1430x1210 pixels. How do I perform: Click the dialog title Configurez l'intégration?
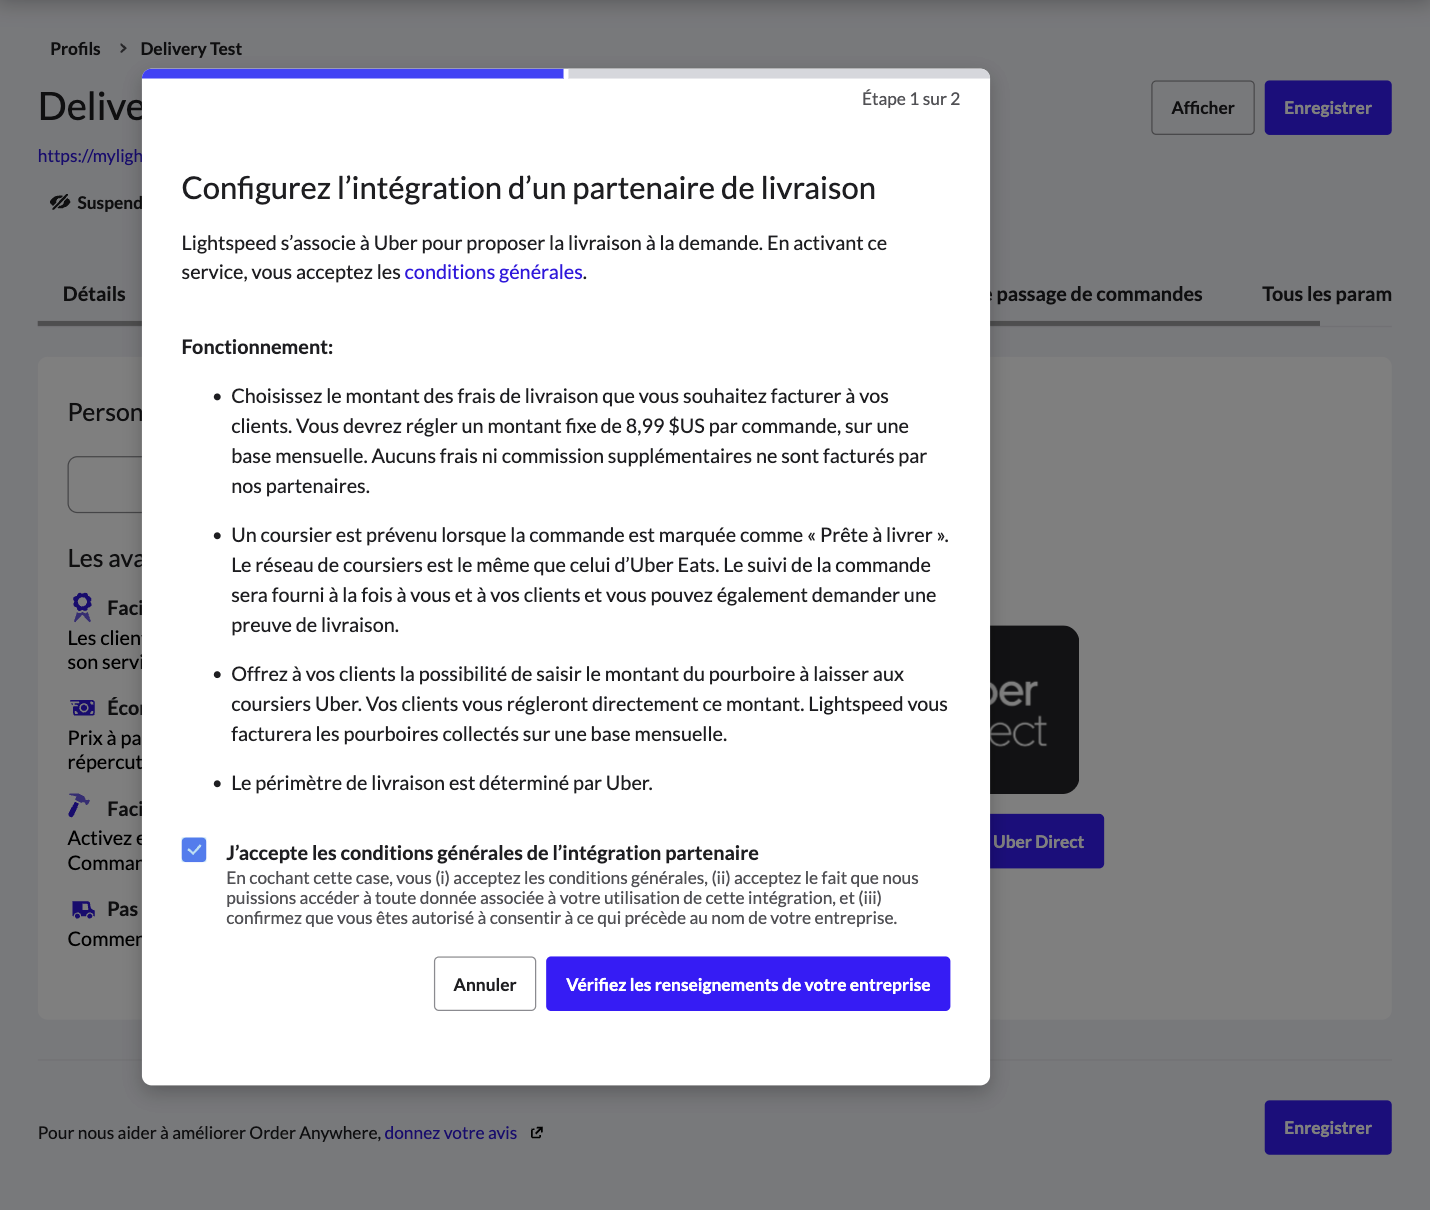click(x=528, y=188)
